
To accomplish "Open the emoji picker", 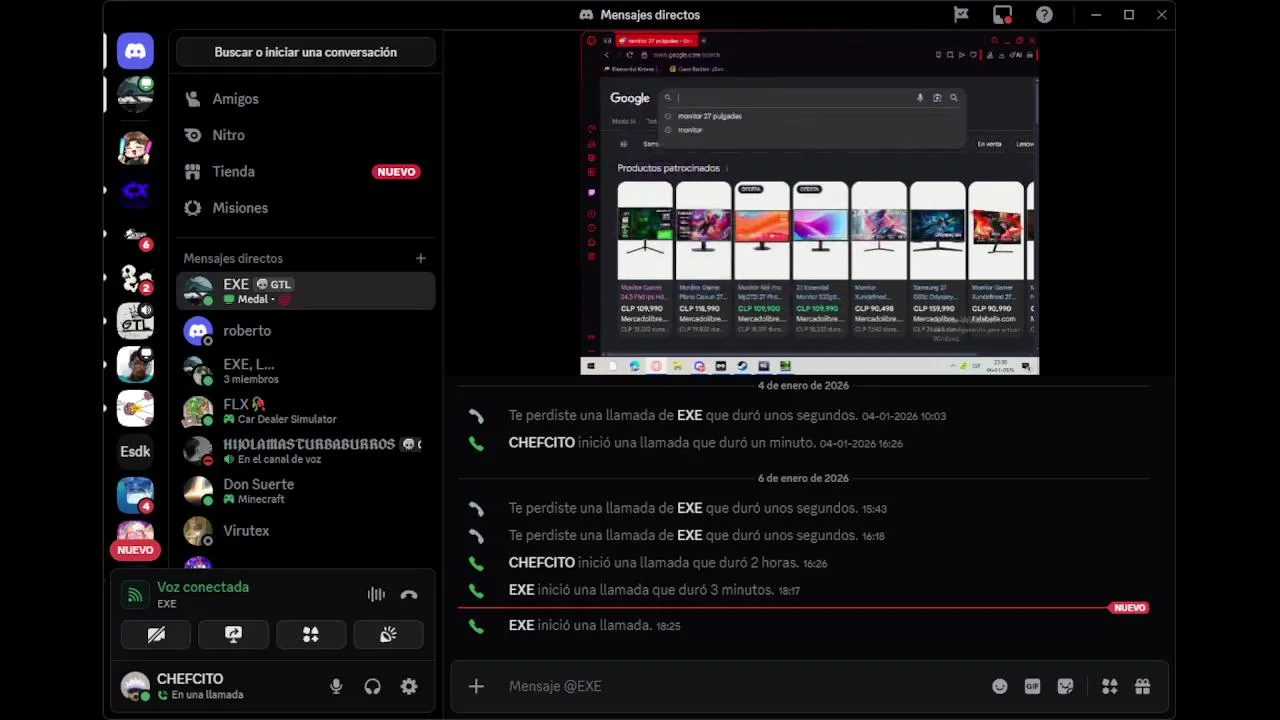I will coord(1000,686).
